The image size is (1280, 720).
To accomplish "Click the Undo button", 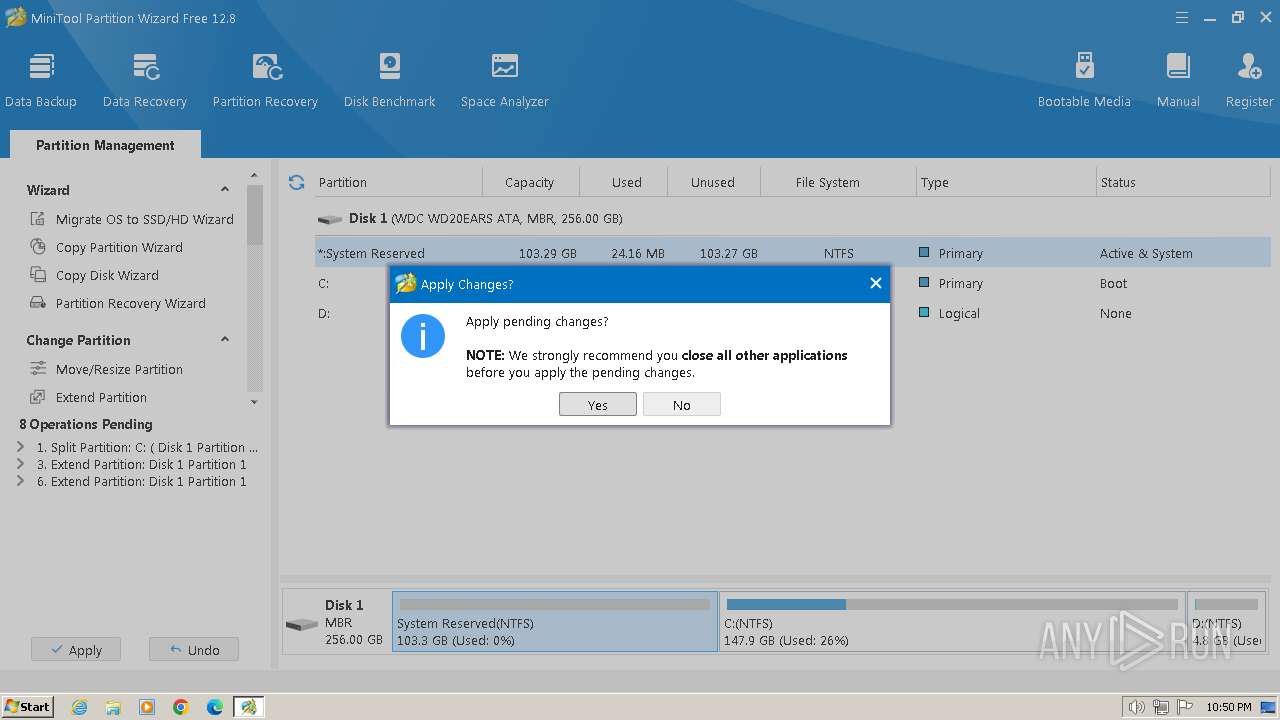I will click(194, 650).
